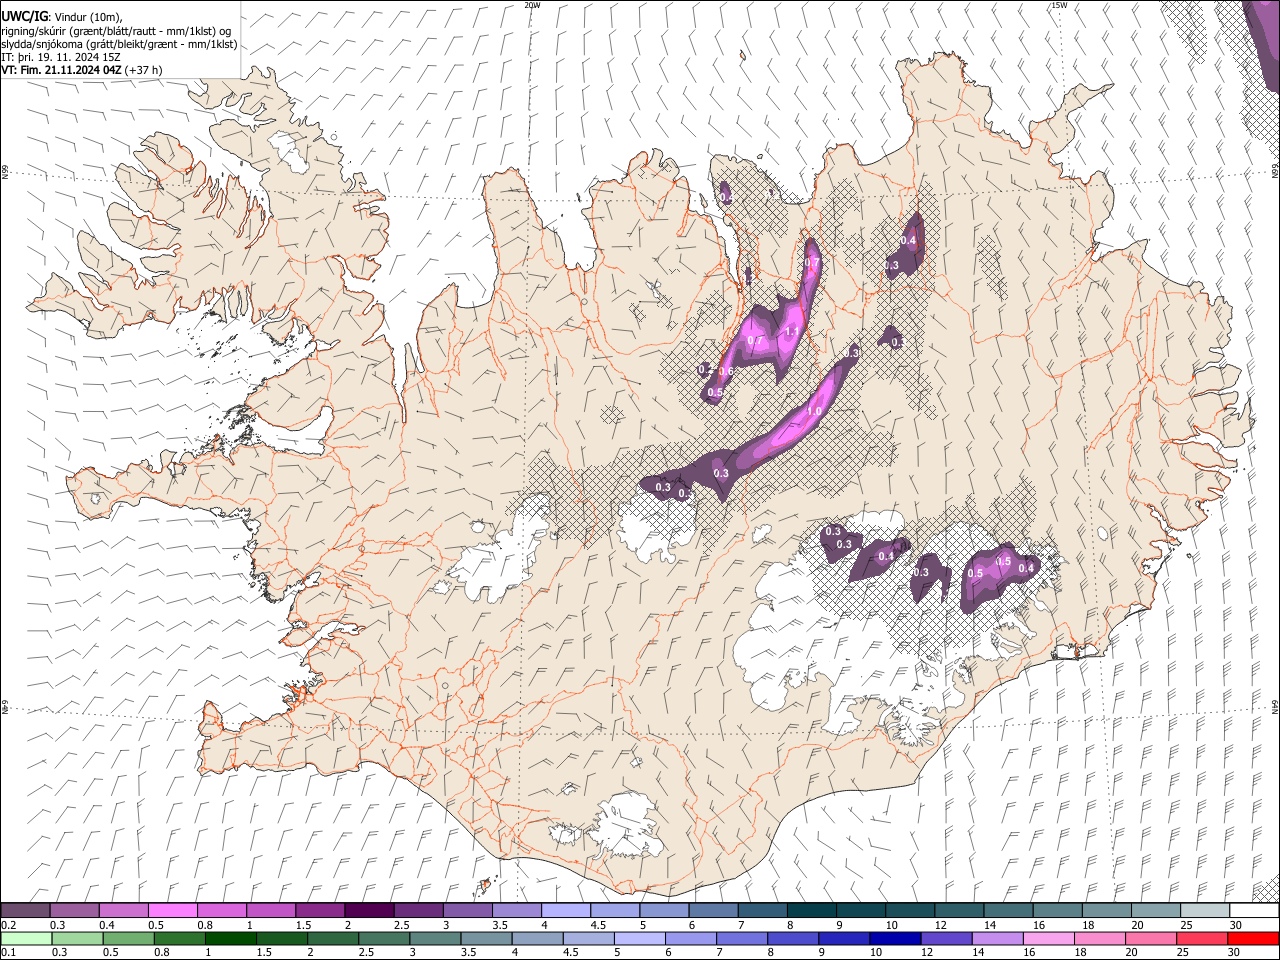Viewport: 1280px width, 960px height.
Task: Click the 0.2 dark mauve swatch in upper legend row
Action: pos(25,910)
